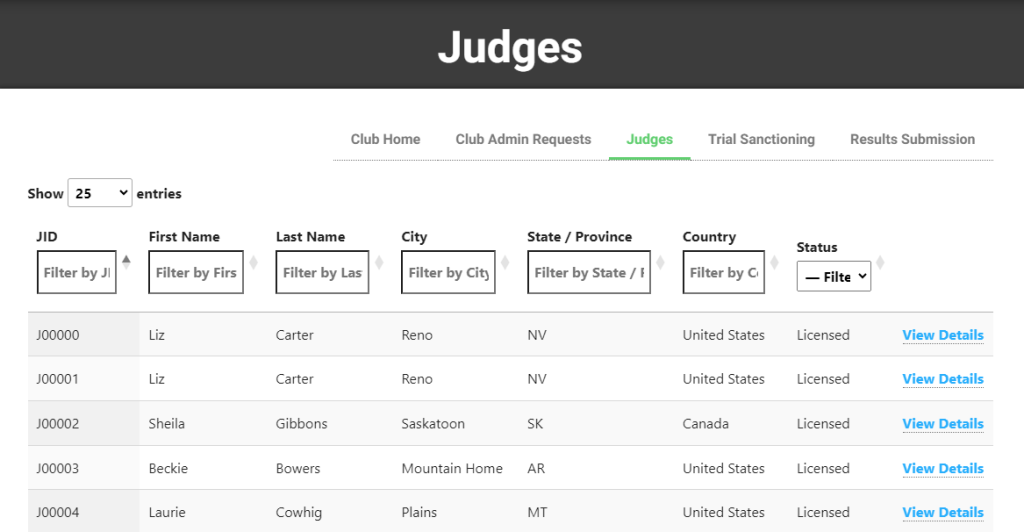This screenshot has width=1024, height=532.
Task: Sort by State / Province icon
Action: [660, 263]
